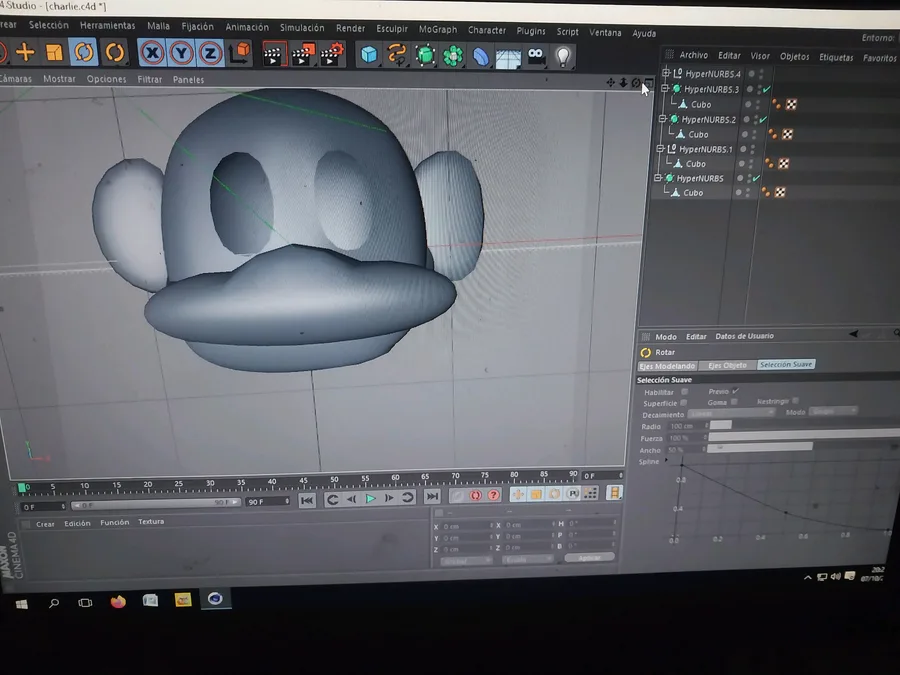
Task: Disable HyperNURBS.2 green checkmark
Action: click(x=763, y=119)
